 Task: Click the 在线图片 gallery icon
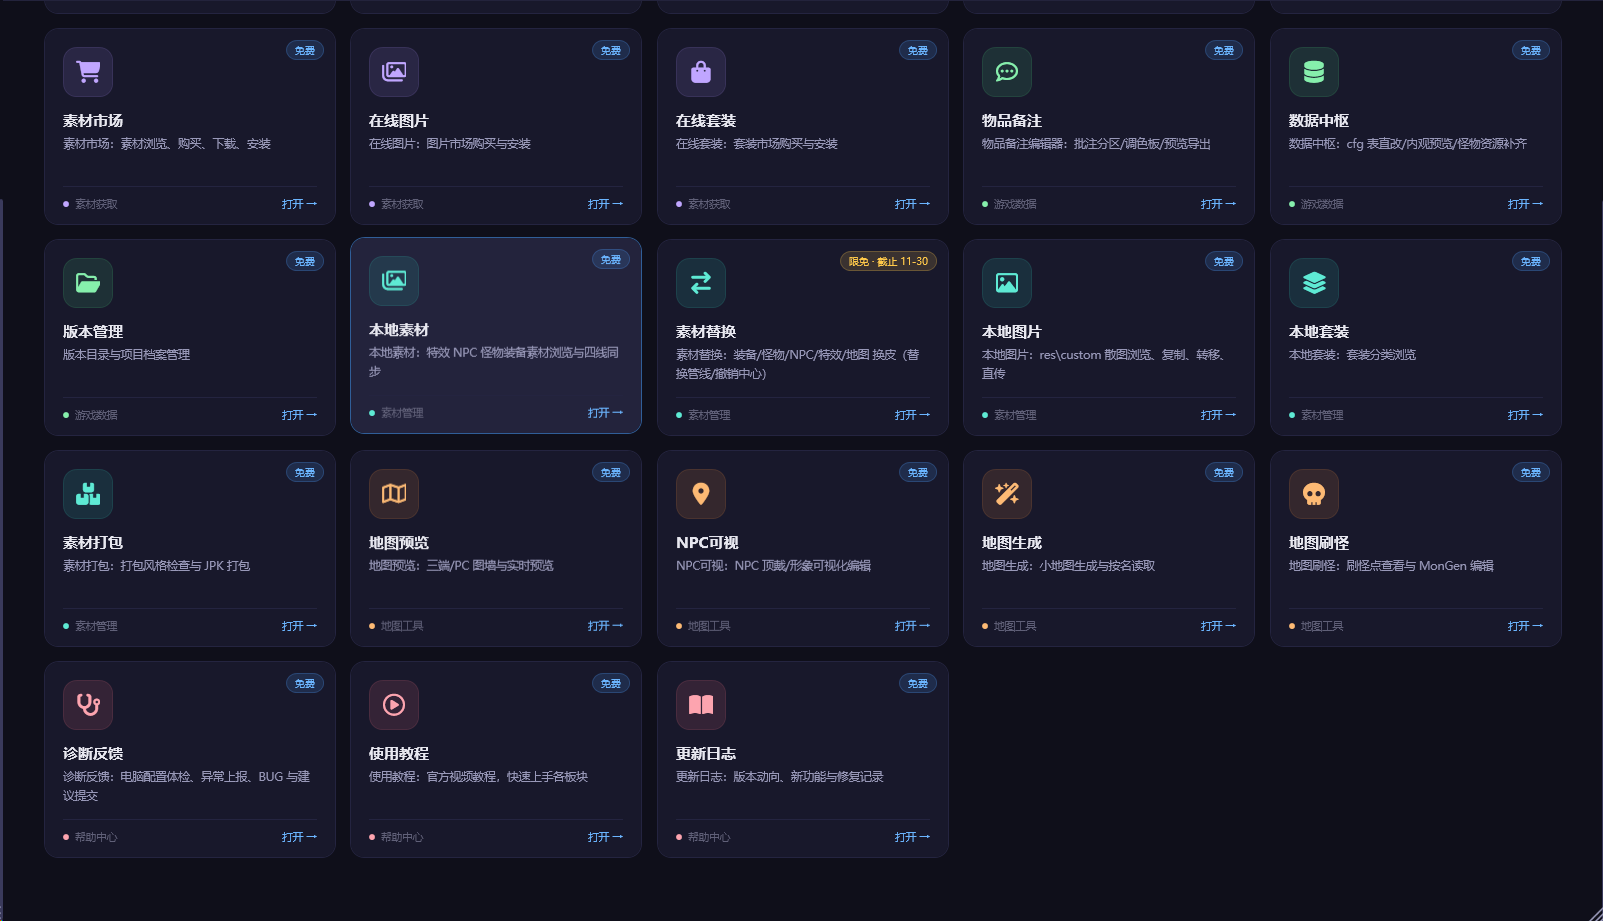[x=394, y=72]
